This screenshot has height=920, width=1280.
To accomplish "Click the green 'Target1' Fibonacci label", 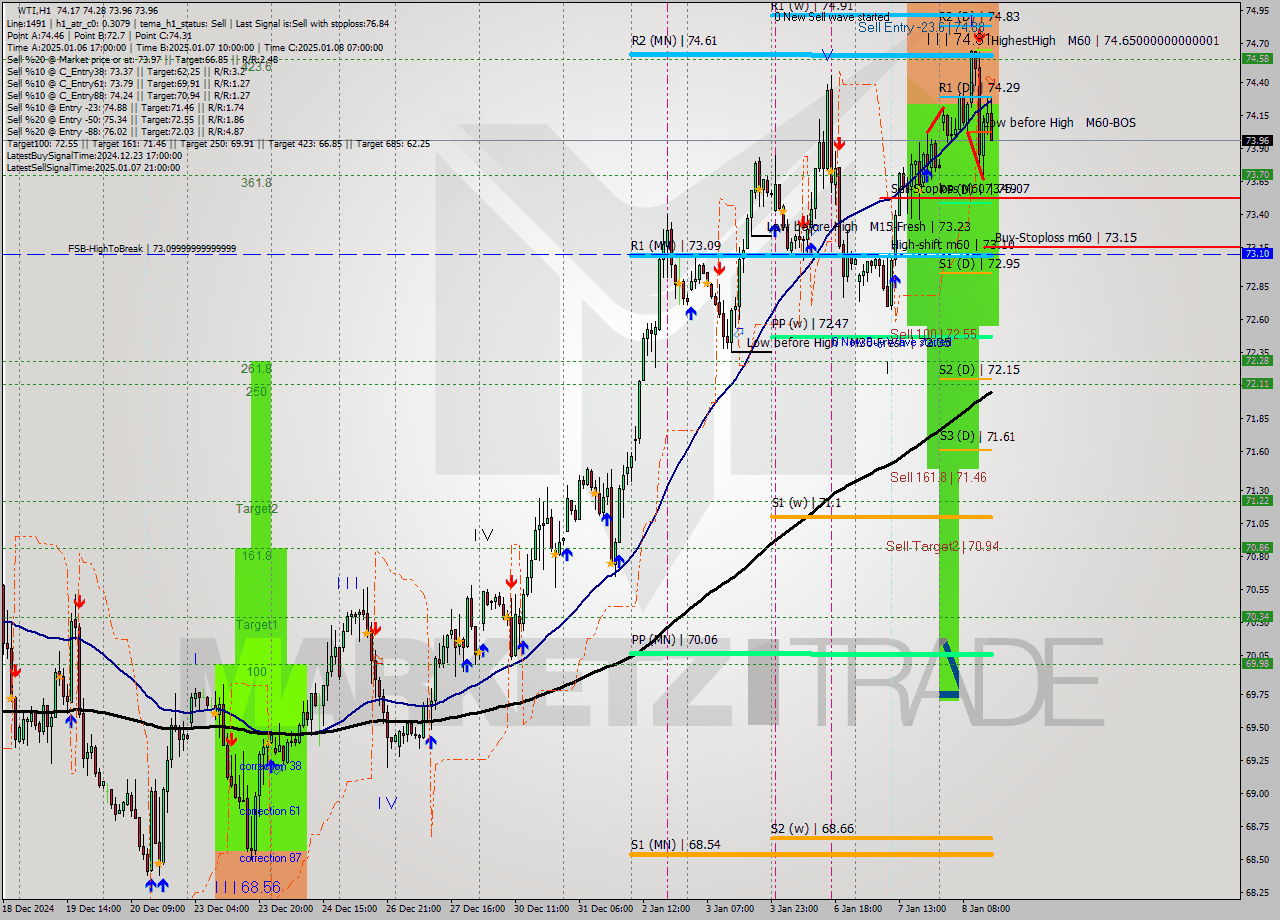I will (x=257, y=625).
